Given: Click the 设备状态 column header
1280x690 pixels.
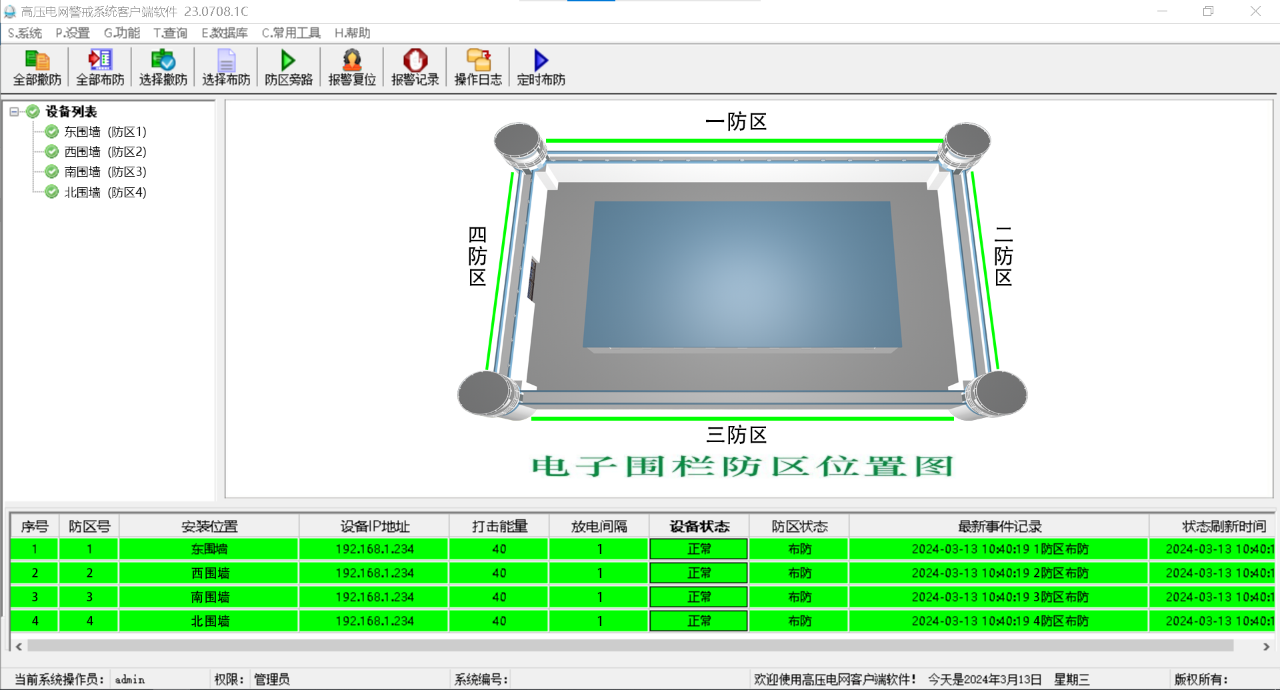Looking at the screenshot, I should (699, 526).
